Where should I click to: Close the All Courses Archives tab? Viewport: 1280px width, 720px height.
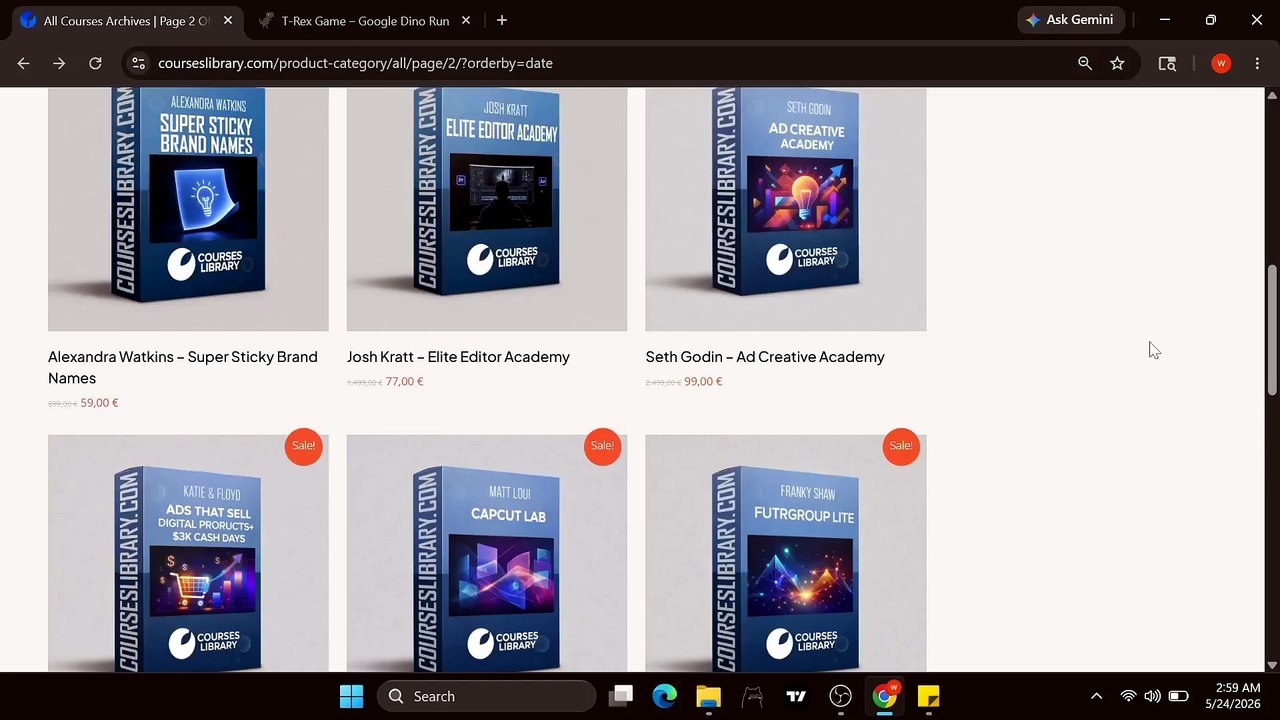(x=228, y=20)
